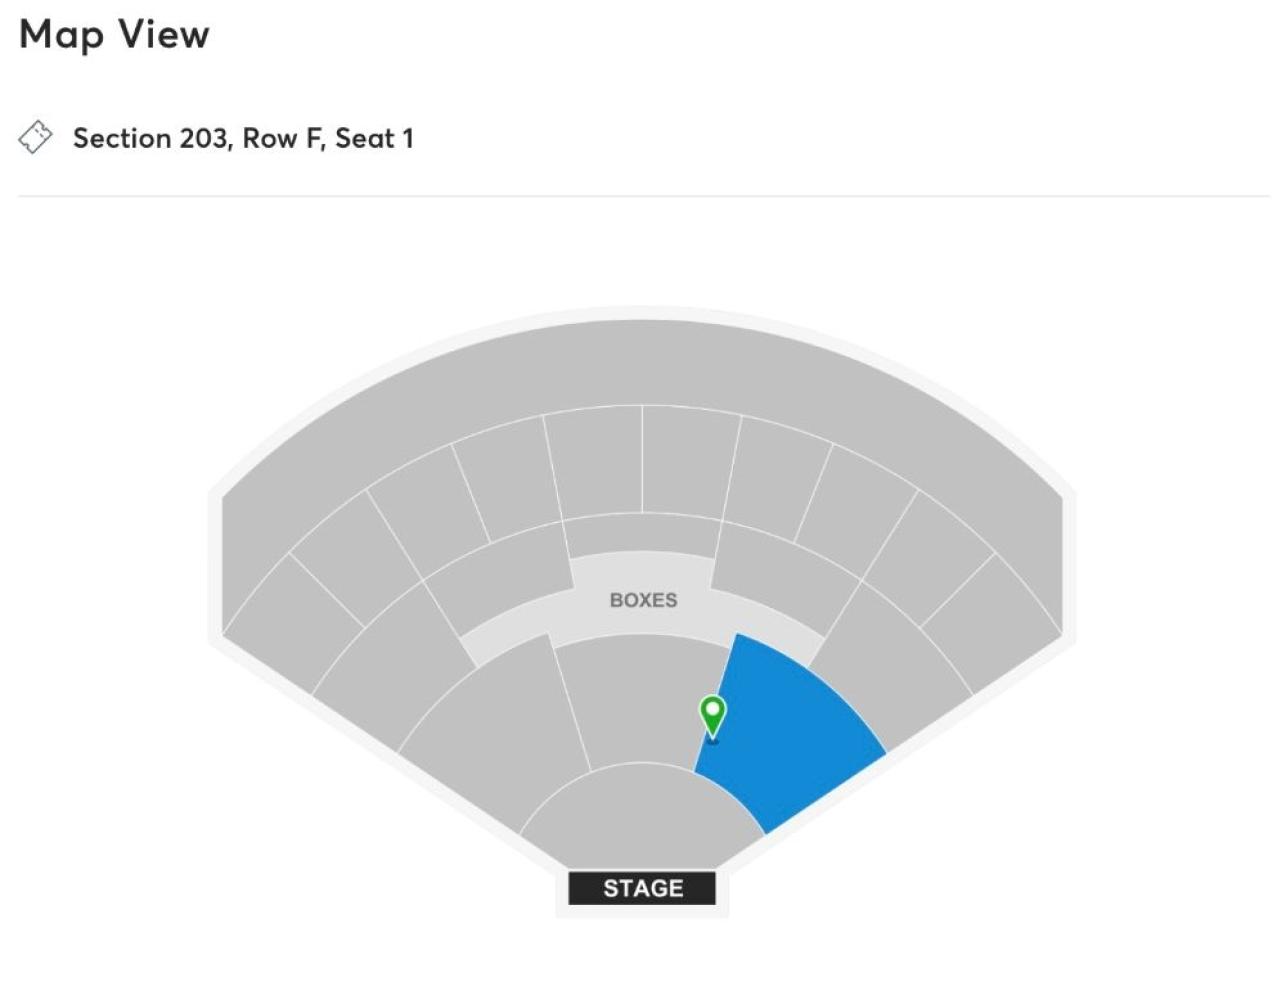Click the green seat location pin
Viewport: 1286px width, 1000px height.
[712, 715]
